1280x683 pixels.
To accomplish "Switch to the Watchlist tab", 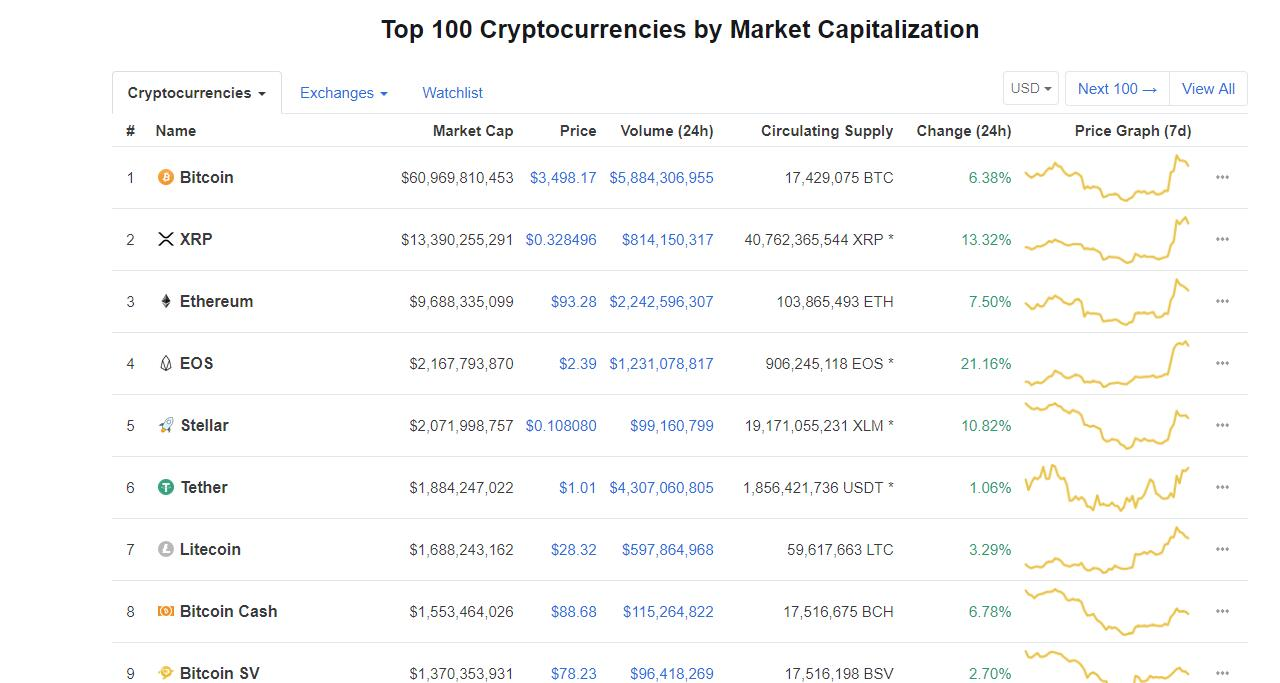I will (x=452, y=93).
